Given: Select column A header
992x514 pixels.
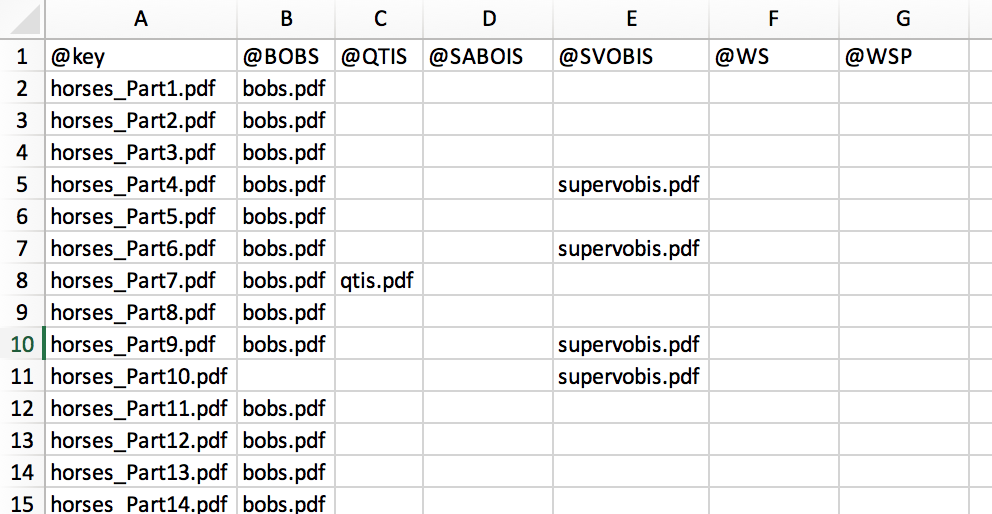Looking at the screenshot, I should [x=140, y=19].
